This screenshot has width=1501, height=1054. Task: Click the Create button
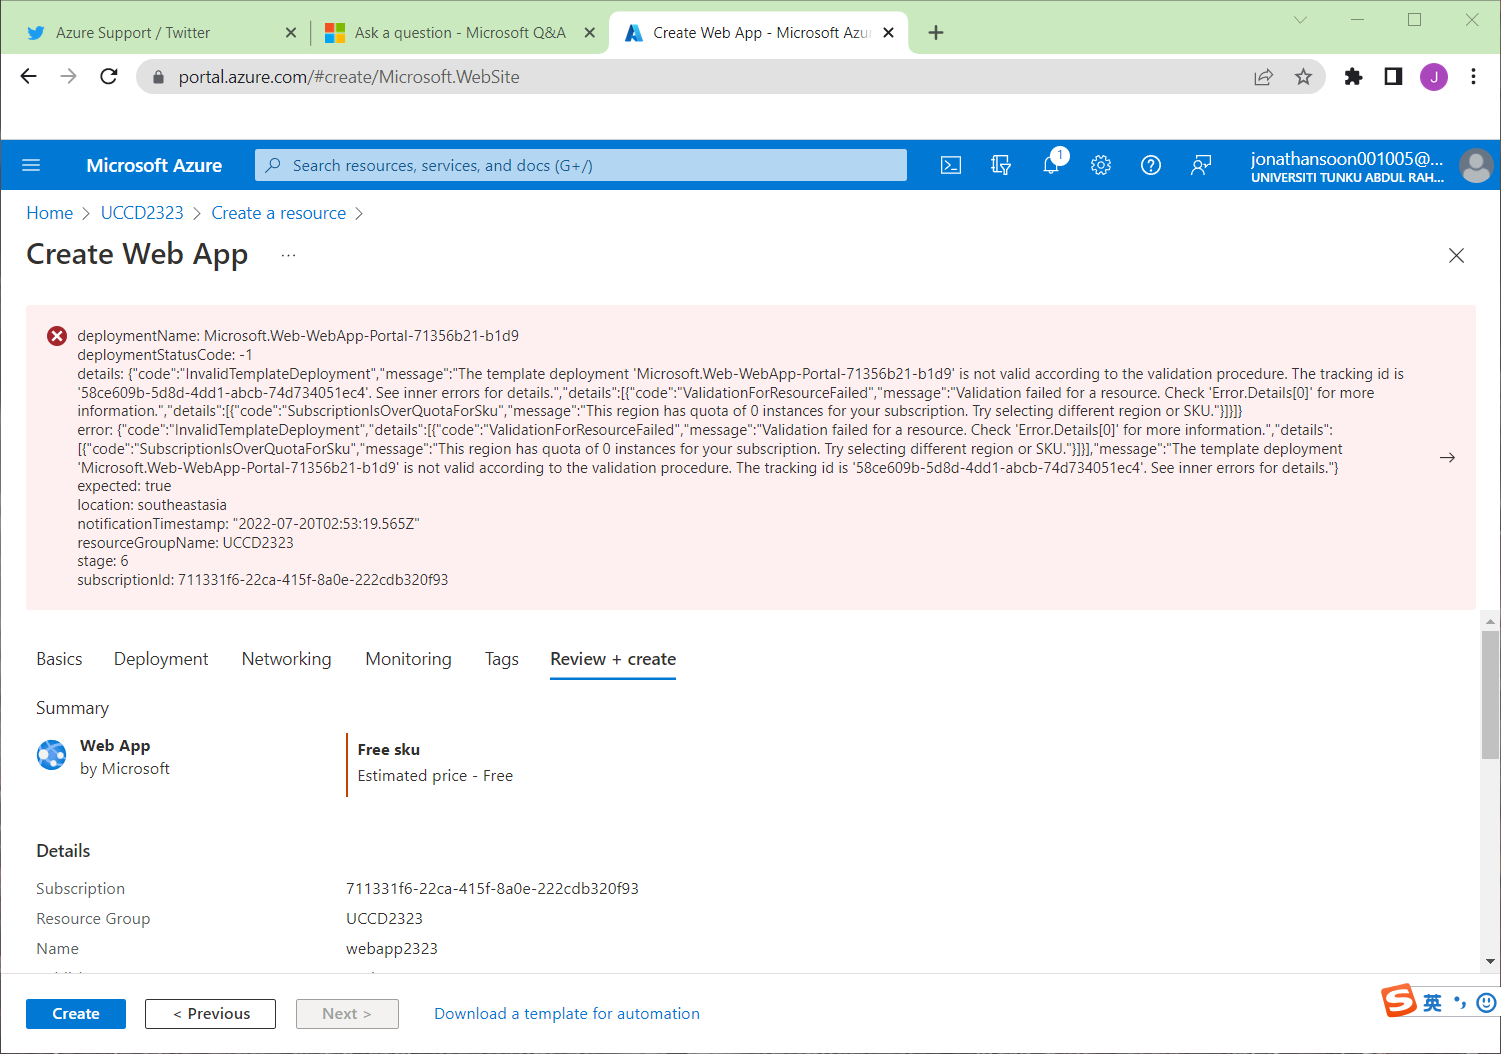(75, 1013)
